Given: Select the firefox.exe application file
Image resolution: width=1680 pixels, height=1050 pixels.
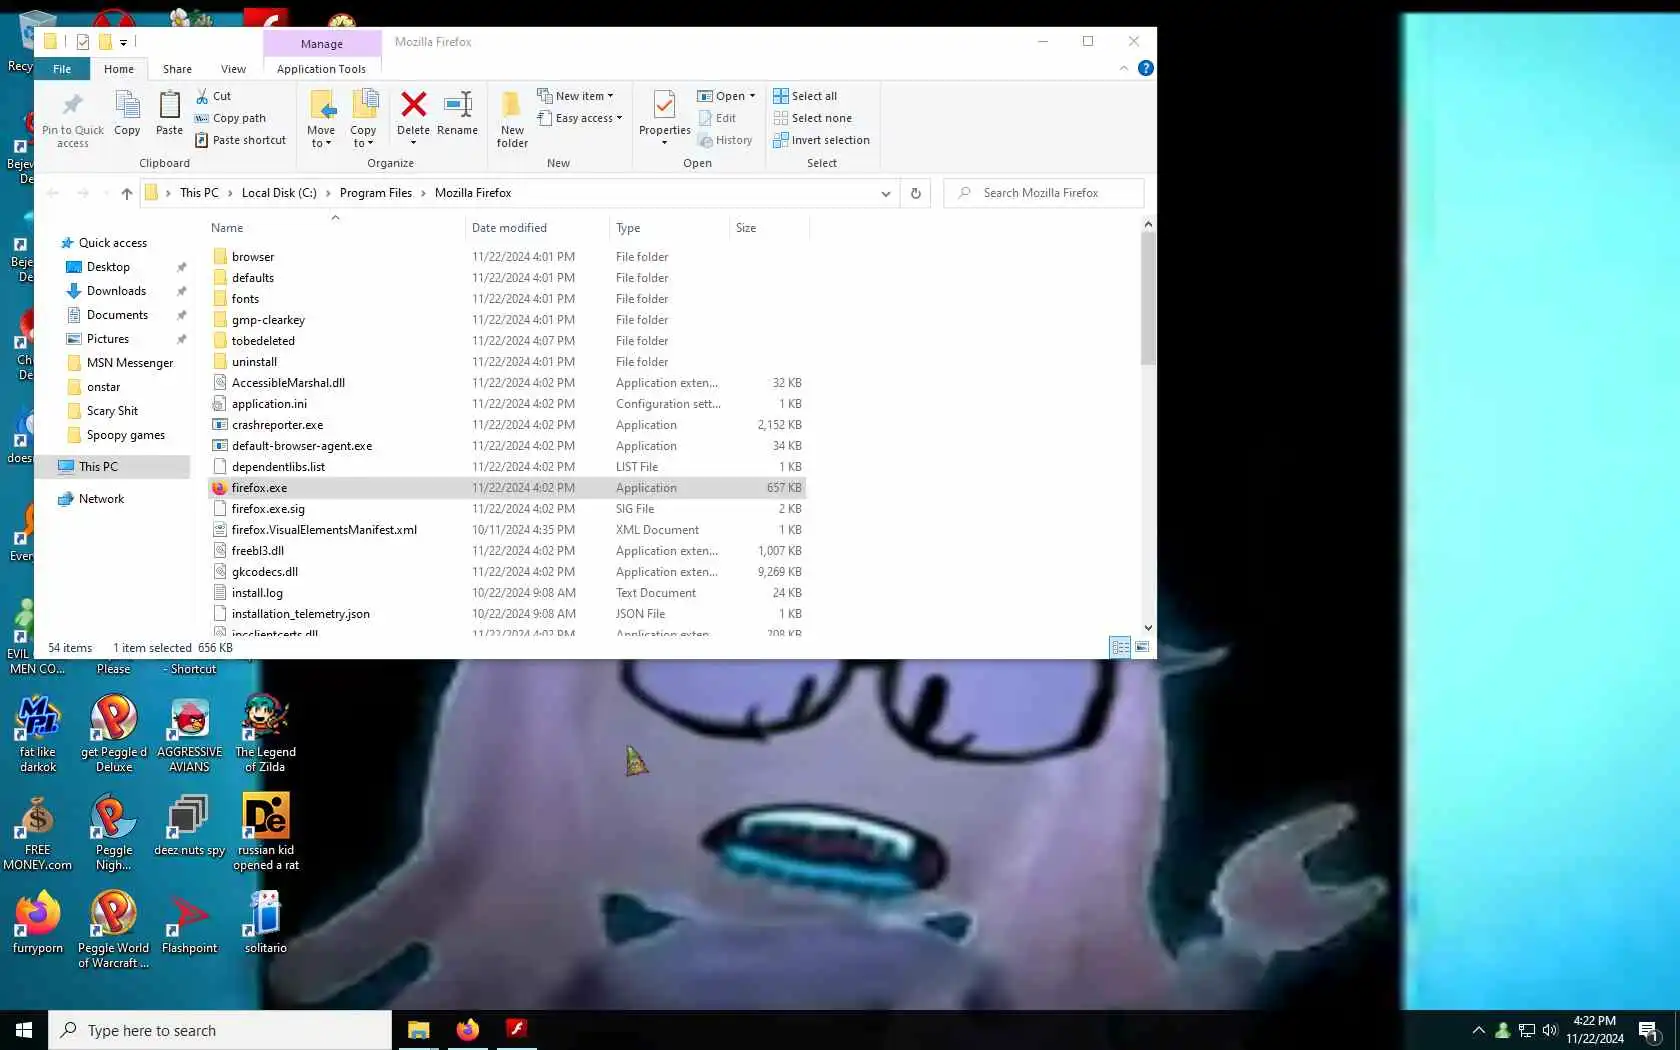Looking at the screenshot, I should point(506,488).
